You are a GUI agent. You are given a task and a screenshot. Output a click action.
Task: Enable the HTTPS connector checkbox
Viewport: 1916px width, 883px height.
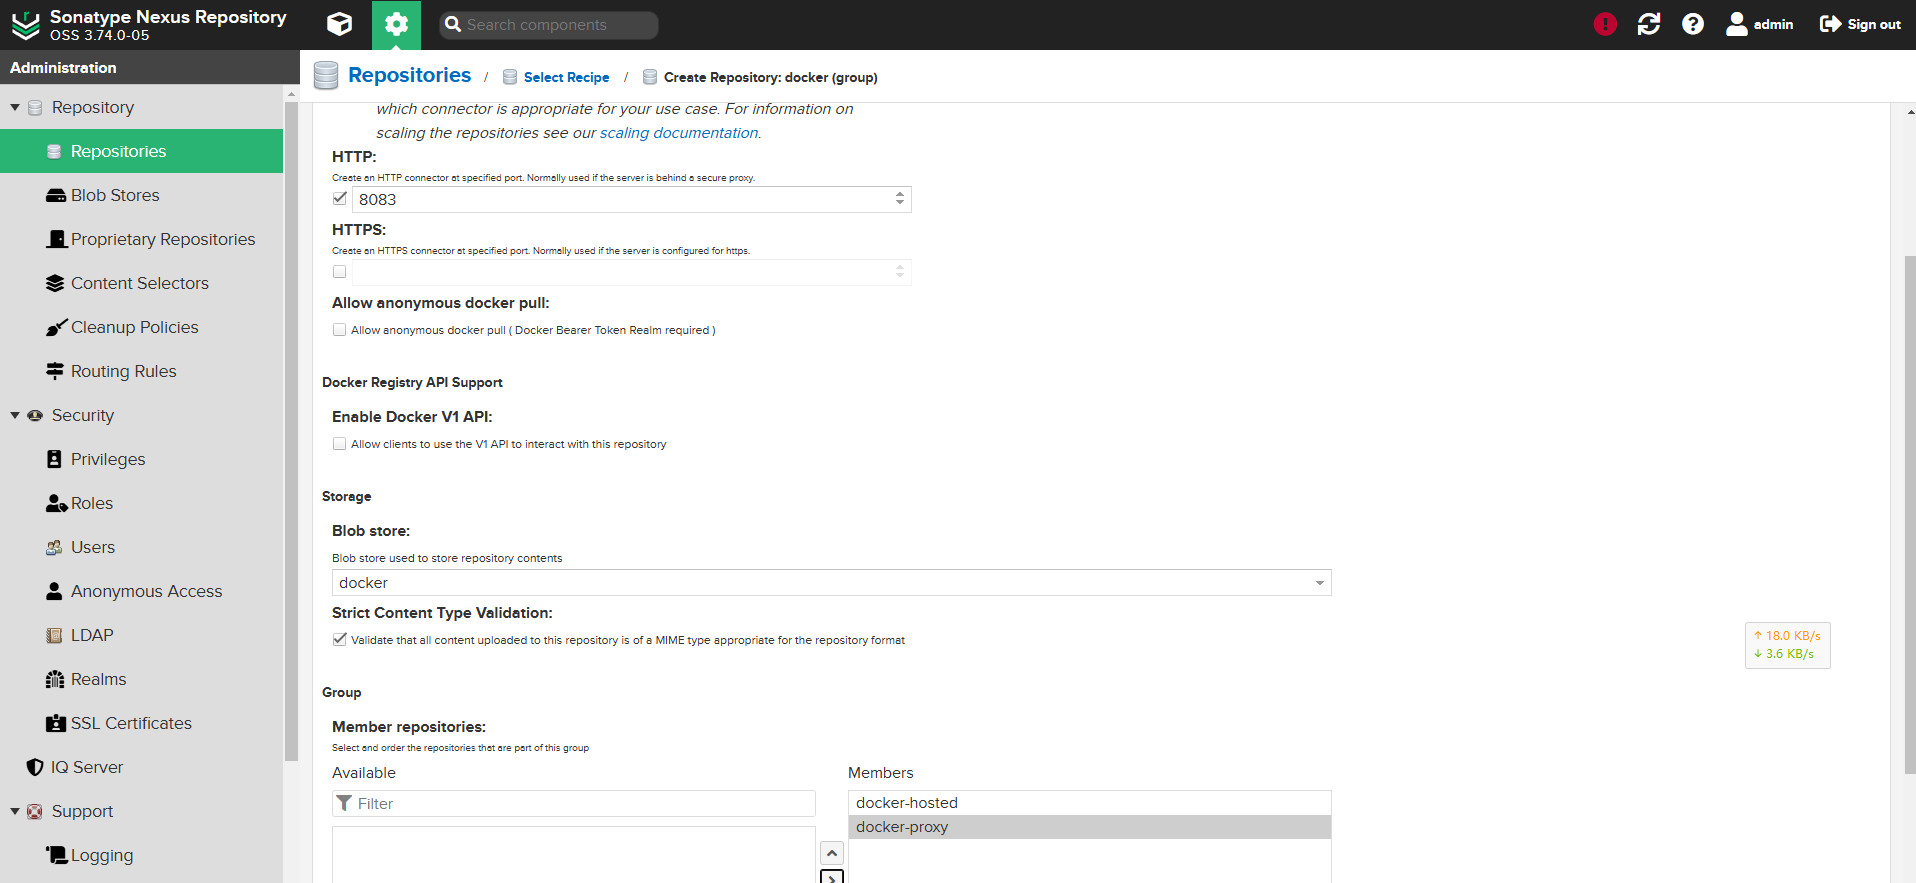pyautogui.click(x=340, y=271)
